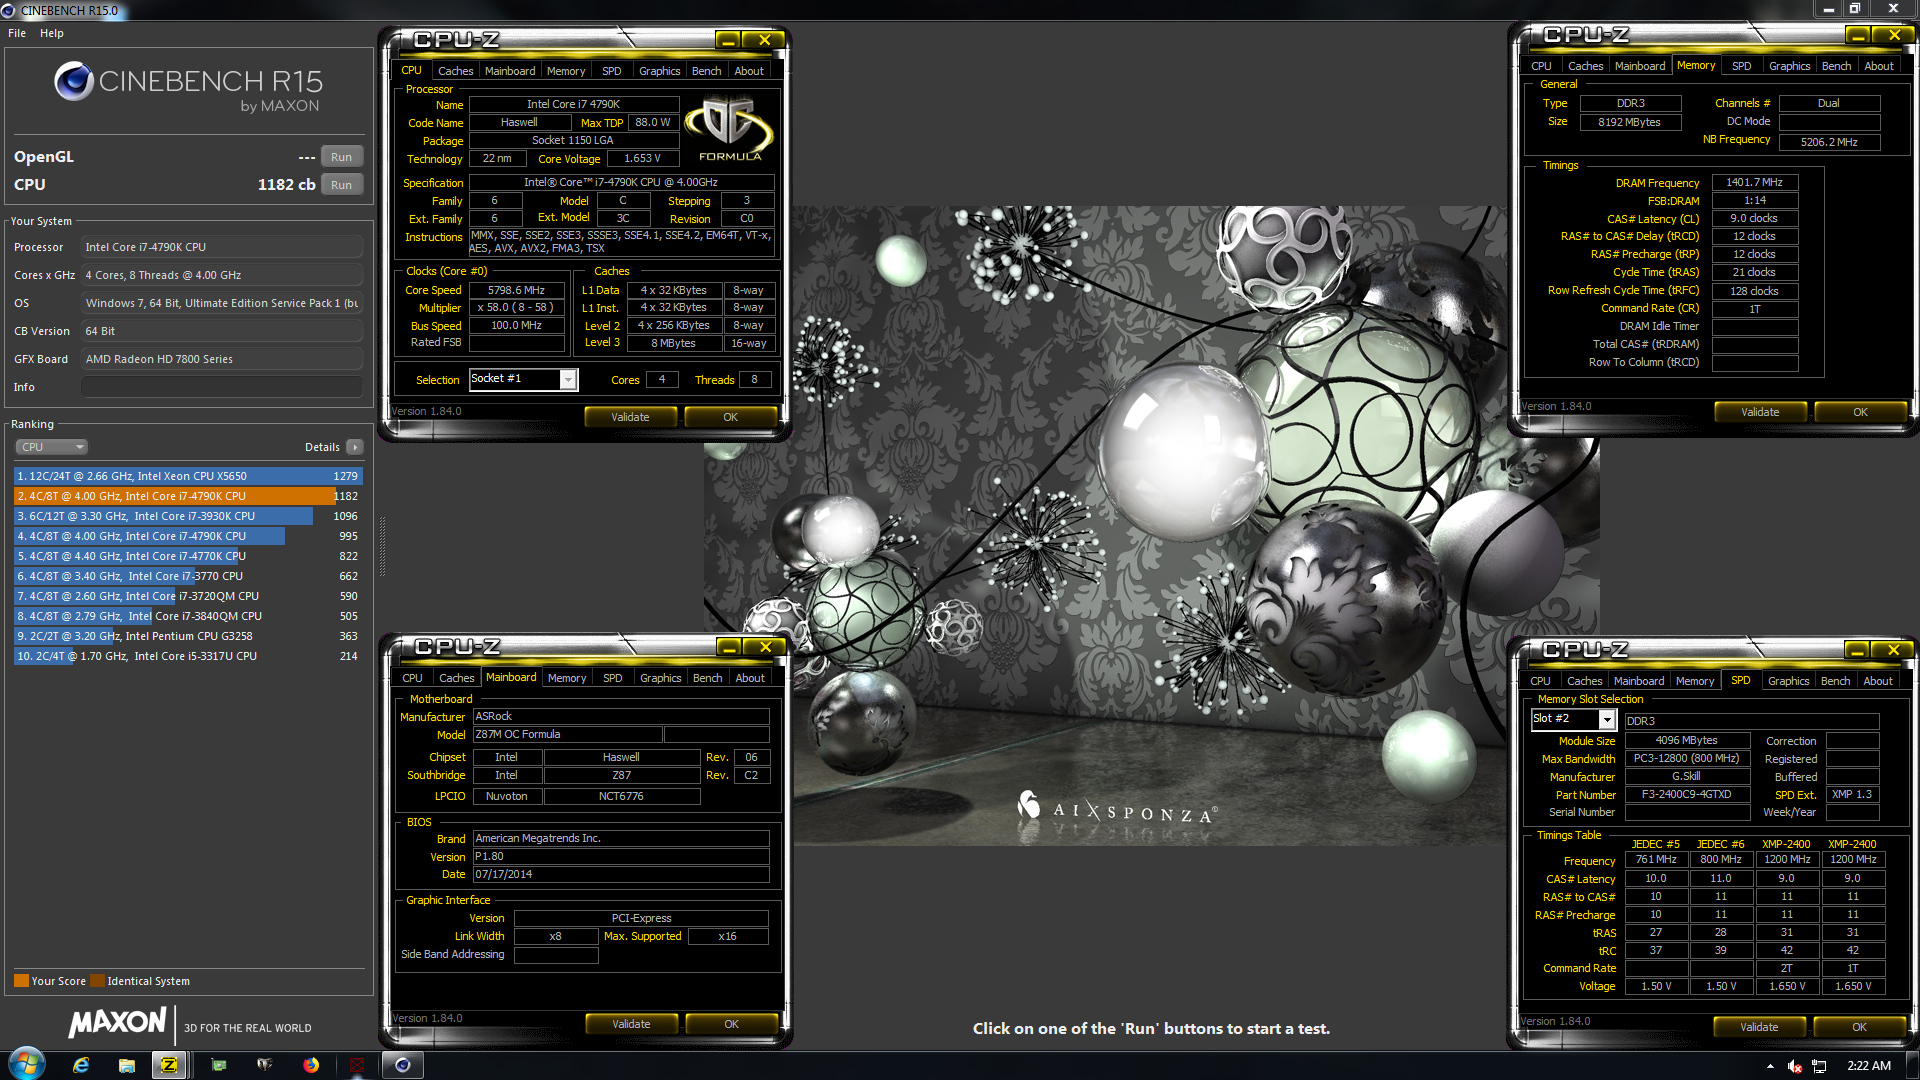Screen dimensions: 1920x1080
Task: Click the 2:22 AM taskbar clock
Action: [x=1868, y=1066]
